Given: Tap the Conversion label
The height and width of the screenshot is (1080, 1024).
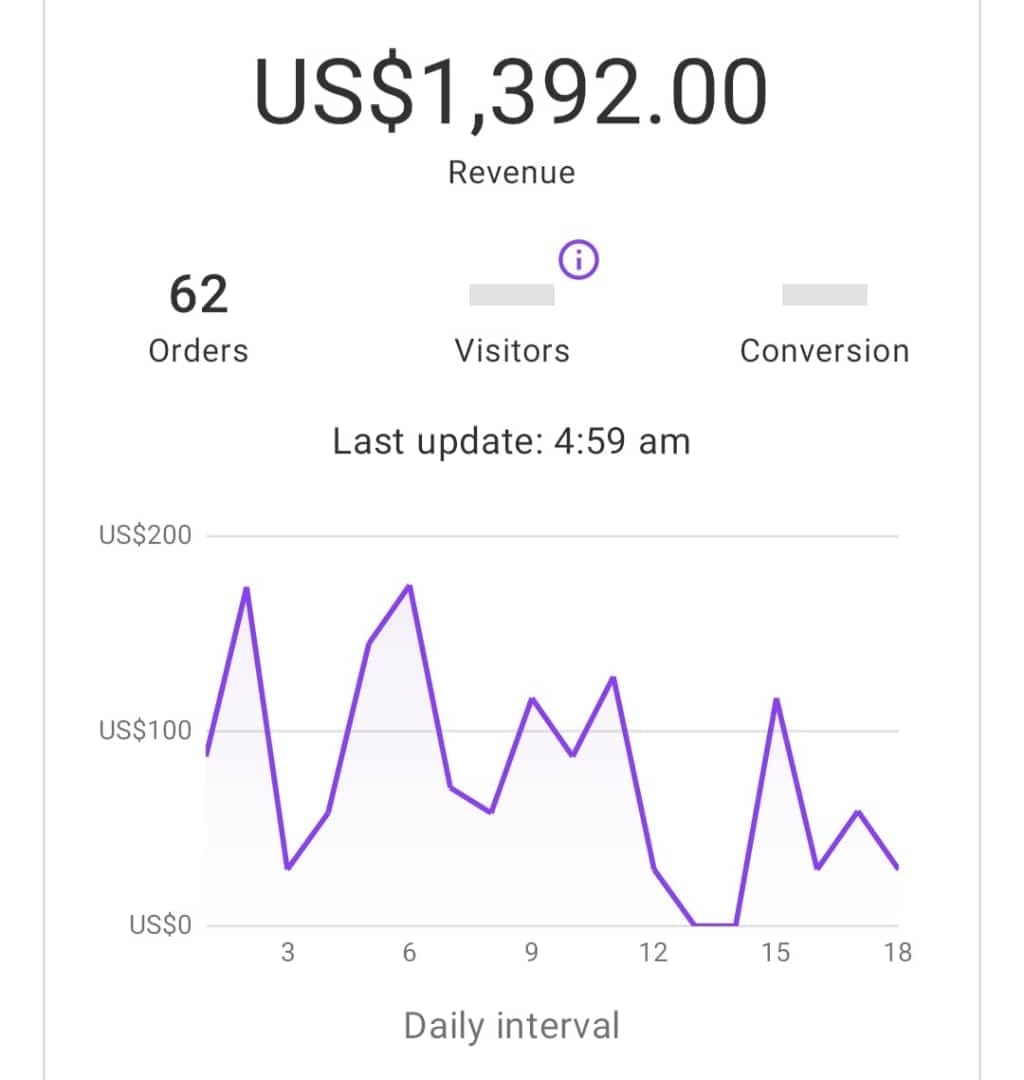Looking at the screenshot, I should (824, 351).
